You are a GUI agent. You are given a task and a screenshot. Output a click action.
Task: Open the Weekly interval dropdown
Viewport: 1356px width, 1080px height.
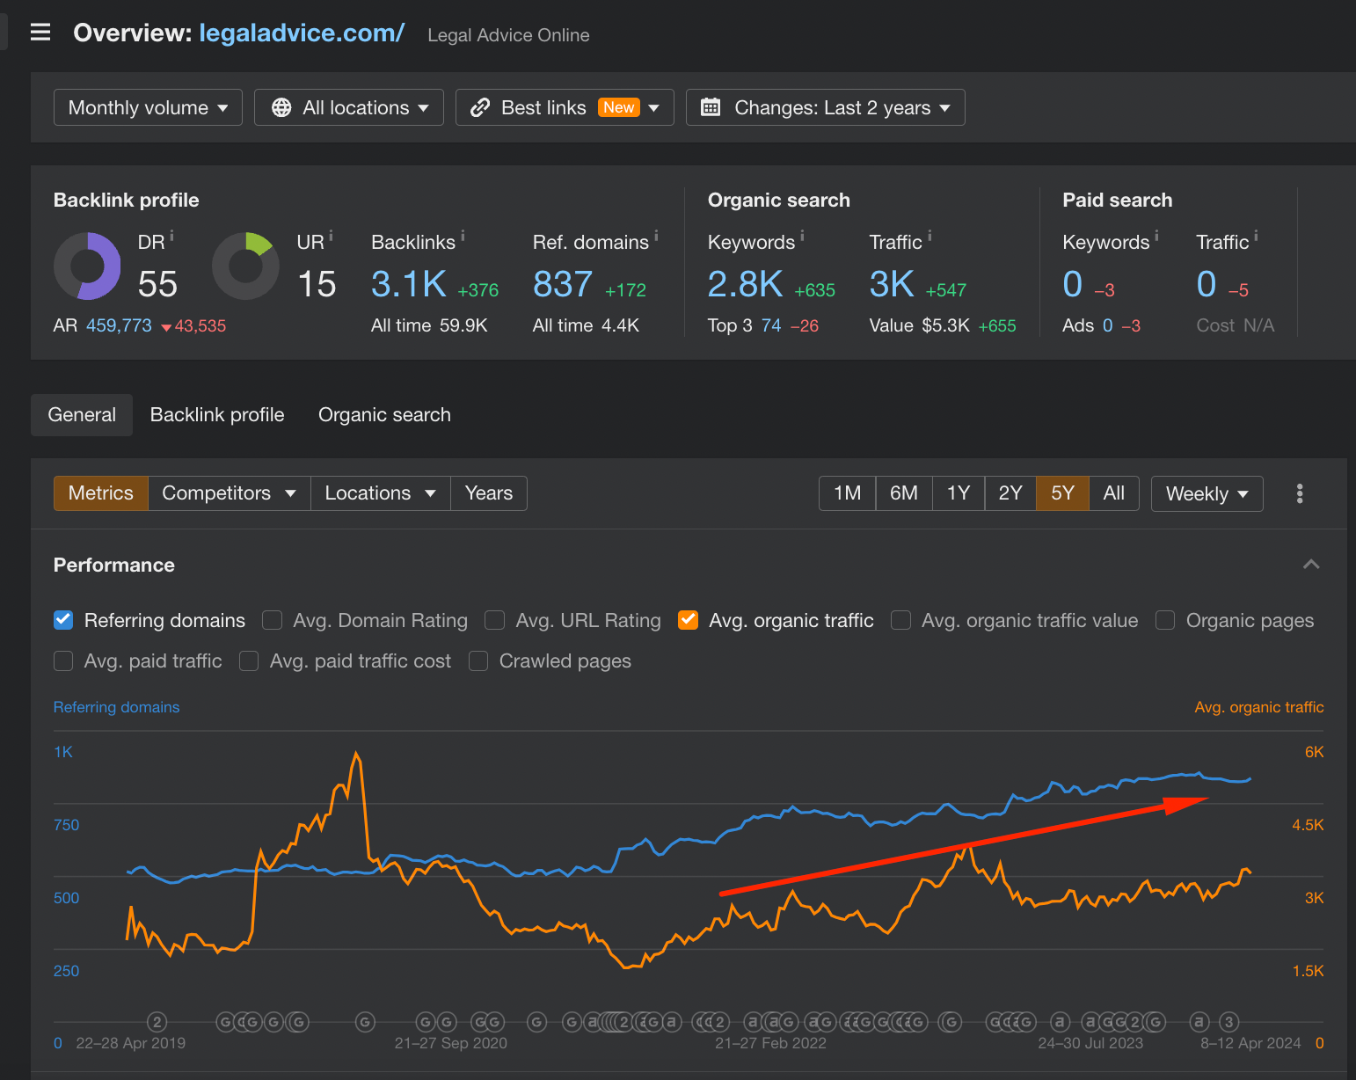1206,494
